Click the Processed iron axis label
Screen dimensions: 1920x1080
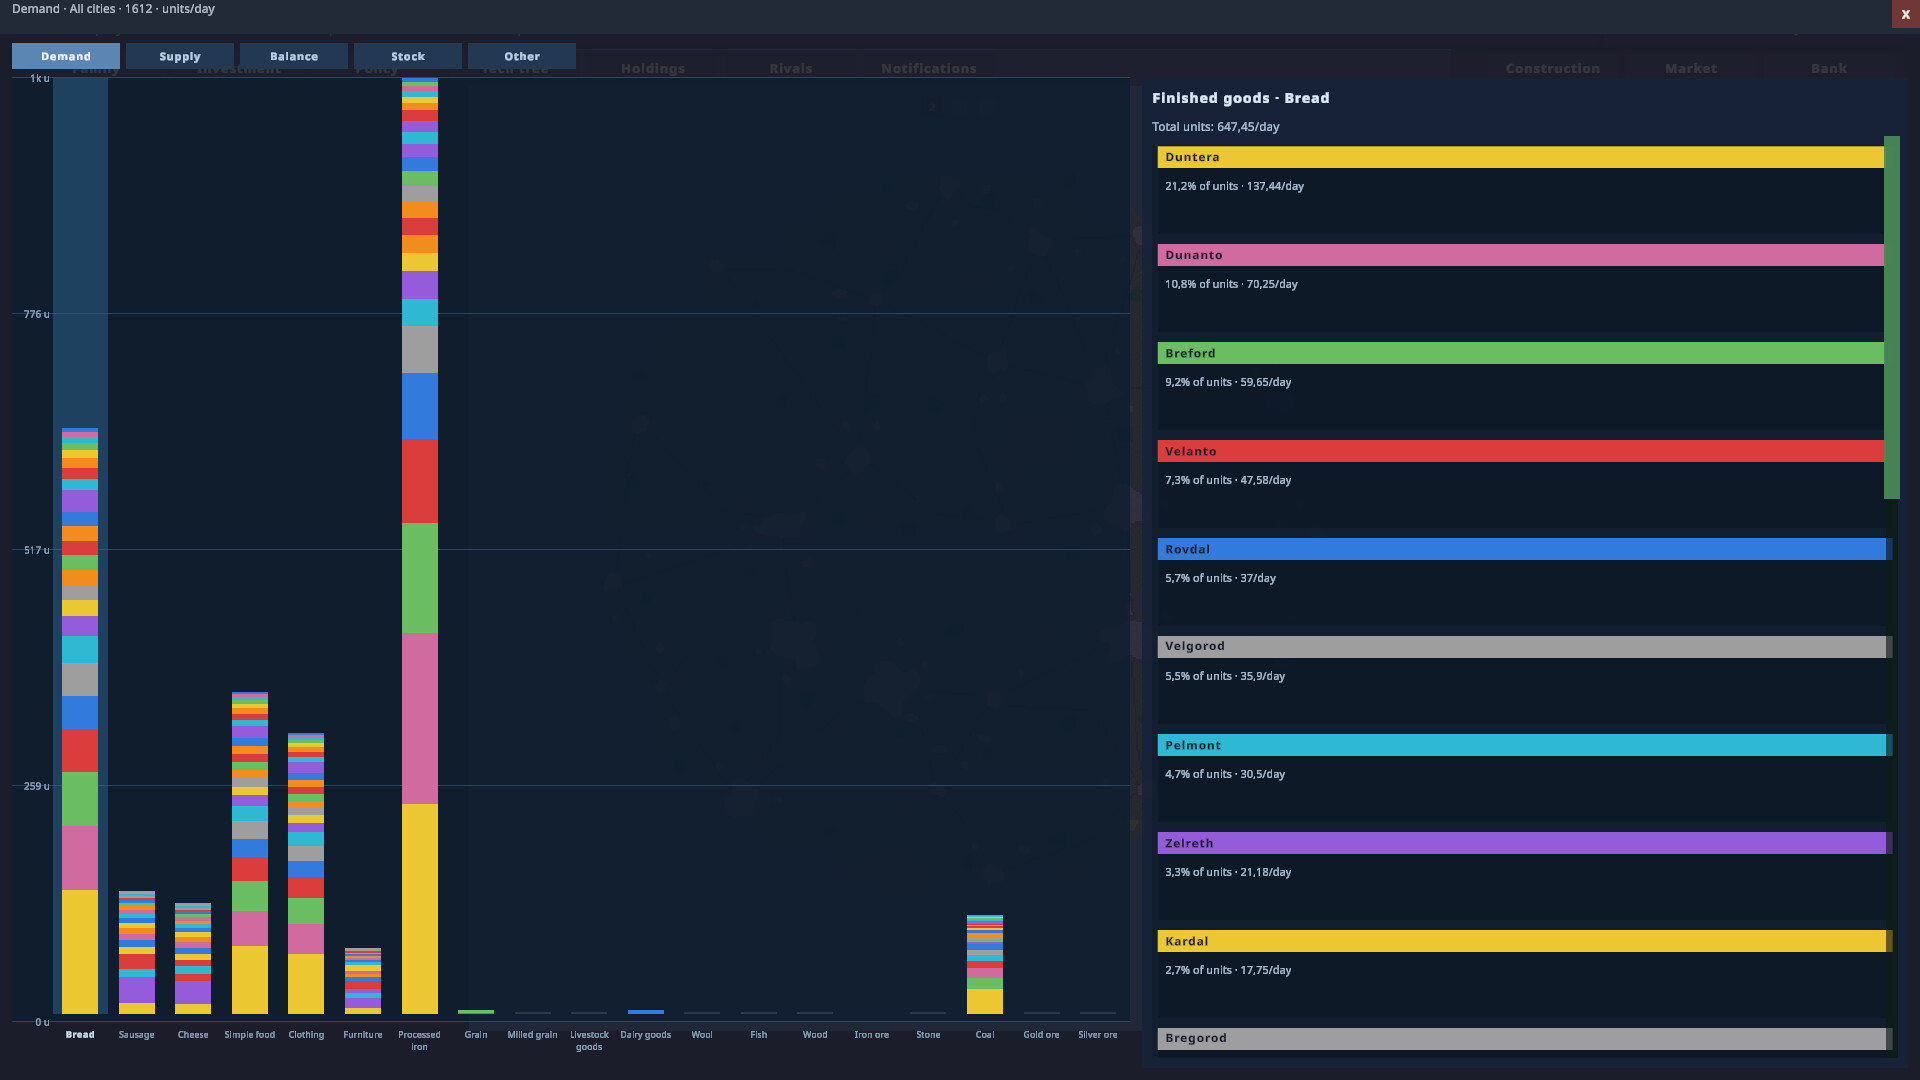pyautogui.click(x=420, y=1041)
